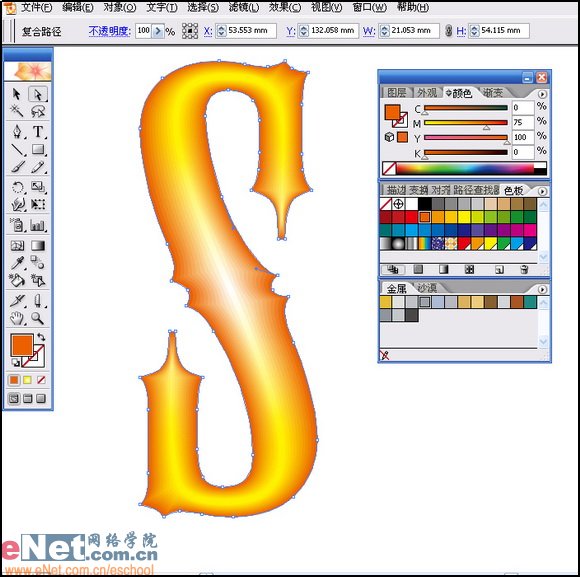Screen dimensions: 580x577
Task: Choose the Direct Selection arrow tool
Action: click(38, 94)
